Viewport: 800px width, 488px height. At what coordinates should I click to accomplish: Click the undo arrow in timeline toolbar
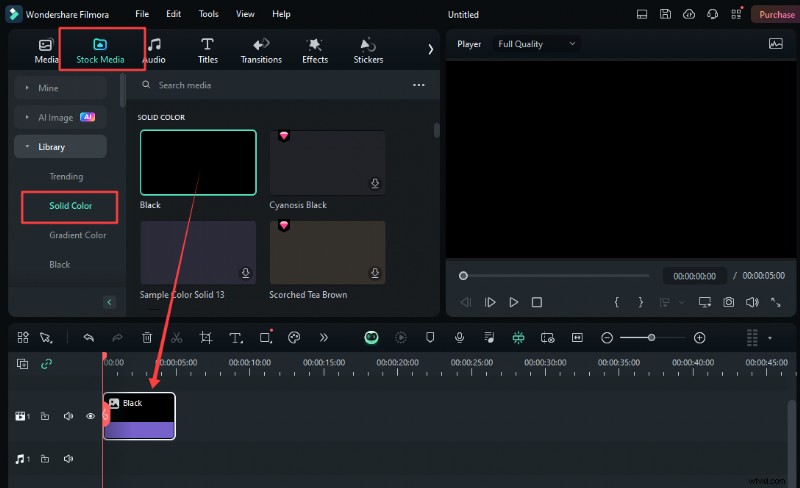[x=89, y=338]
